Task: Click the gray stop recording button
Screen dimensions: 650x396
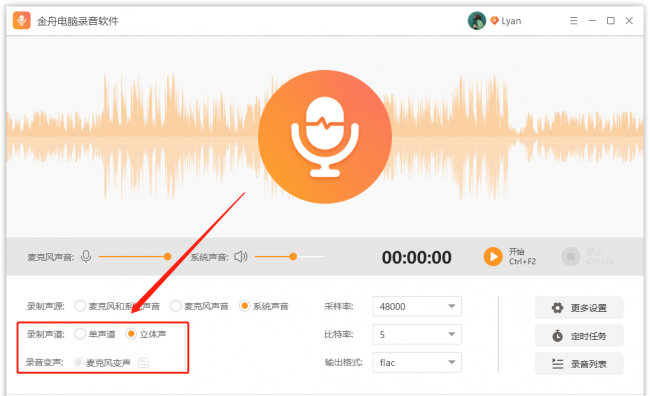Action: pyautogui.click(x=571, y=257)
